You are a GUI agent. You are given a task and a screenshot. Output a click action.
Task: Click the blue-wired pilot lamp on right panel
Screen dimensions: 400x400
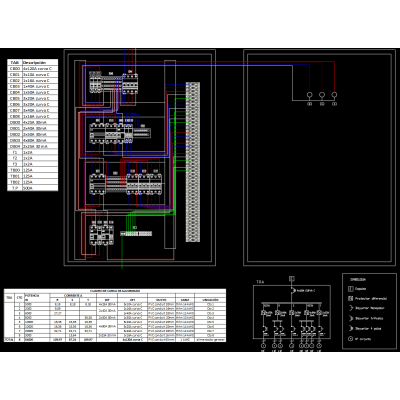tap(309, 95)
